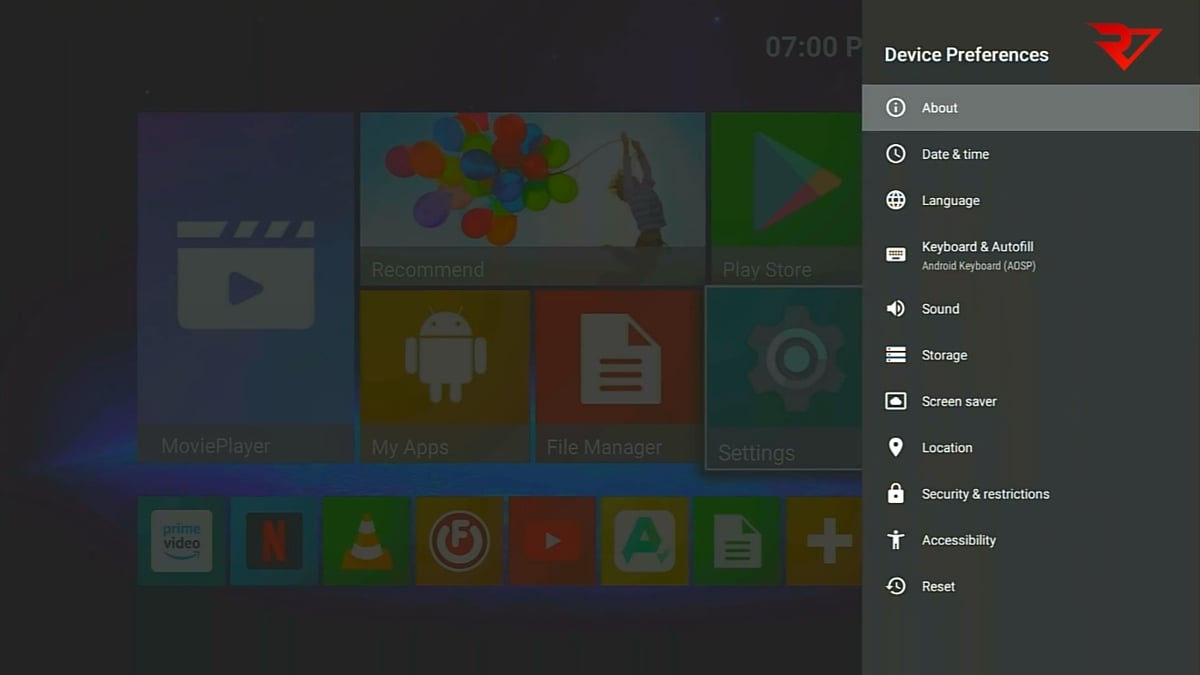Launch the YouTube app
The height and width of the screenshot is (675, 1200).
click(x=552, y=541)
